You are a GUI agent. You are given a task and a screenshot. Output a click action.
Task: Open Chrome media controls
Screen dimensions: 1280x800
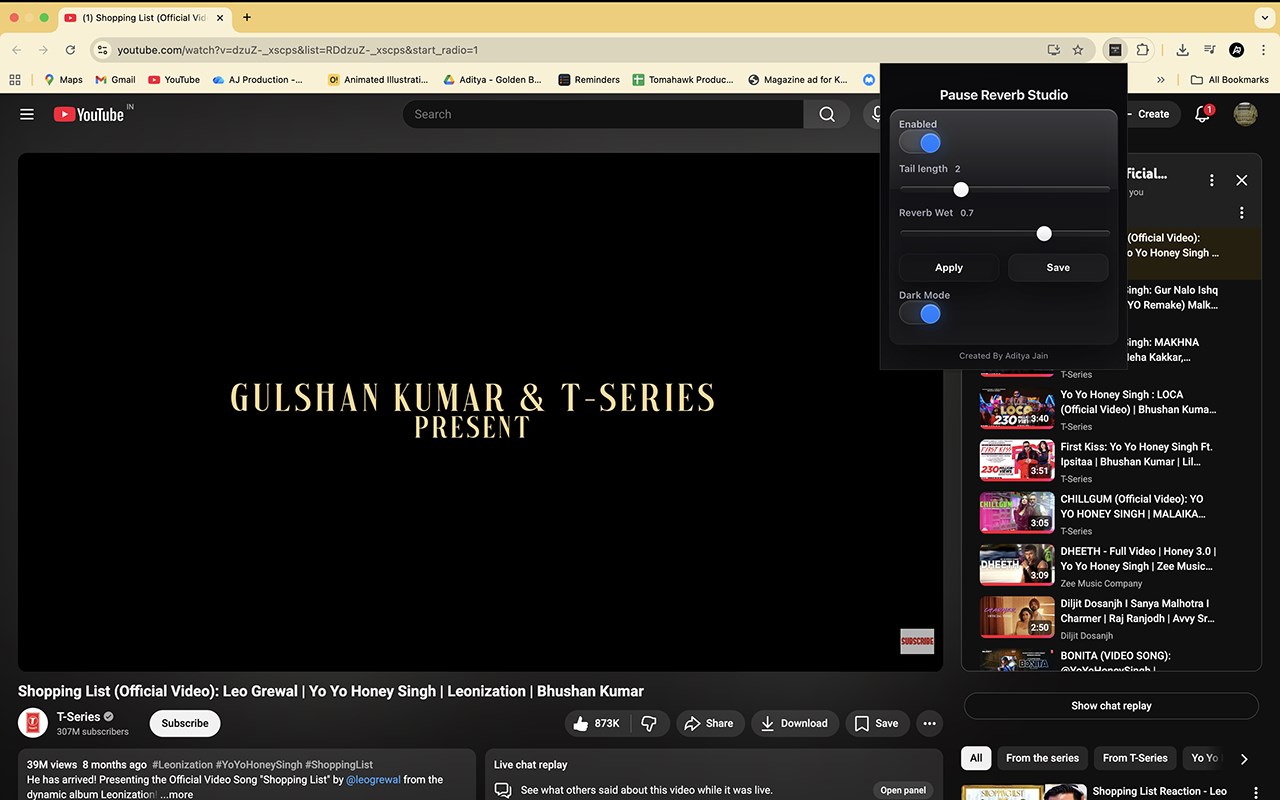(1209, 50)
